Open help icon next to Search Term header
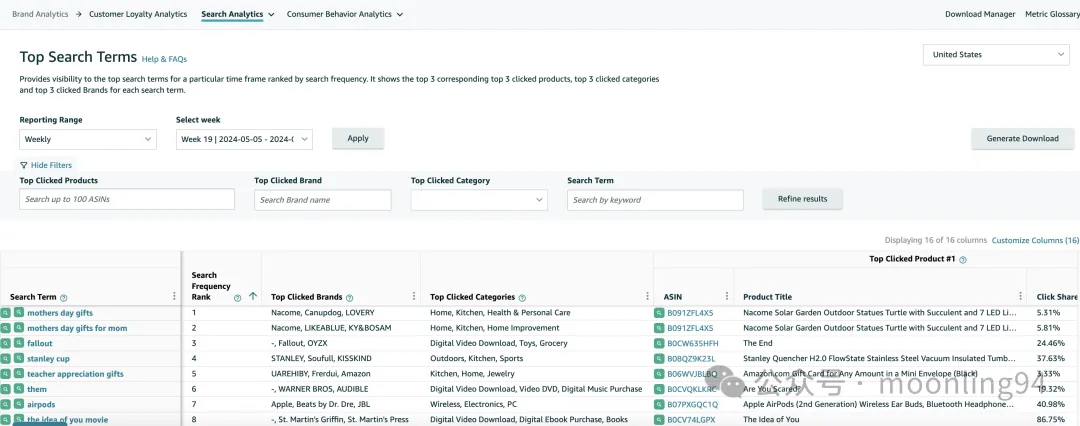Viewport: 1080px width, 426px height. [63, 298]
